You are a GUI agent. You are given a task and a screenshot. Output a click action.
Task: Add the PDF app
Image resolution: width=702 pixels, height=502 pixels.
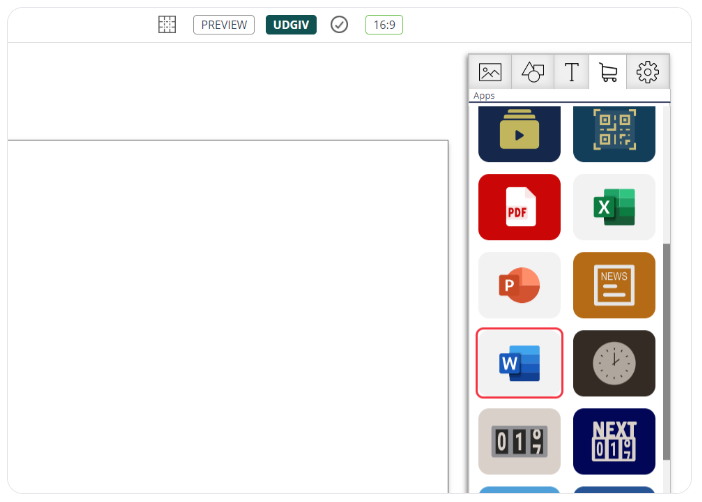[519, 207]
